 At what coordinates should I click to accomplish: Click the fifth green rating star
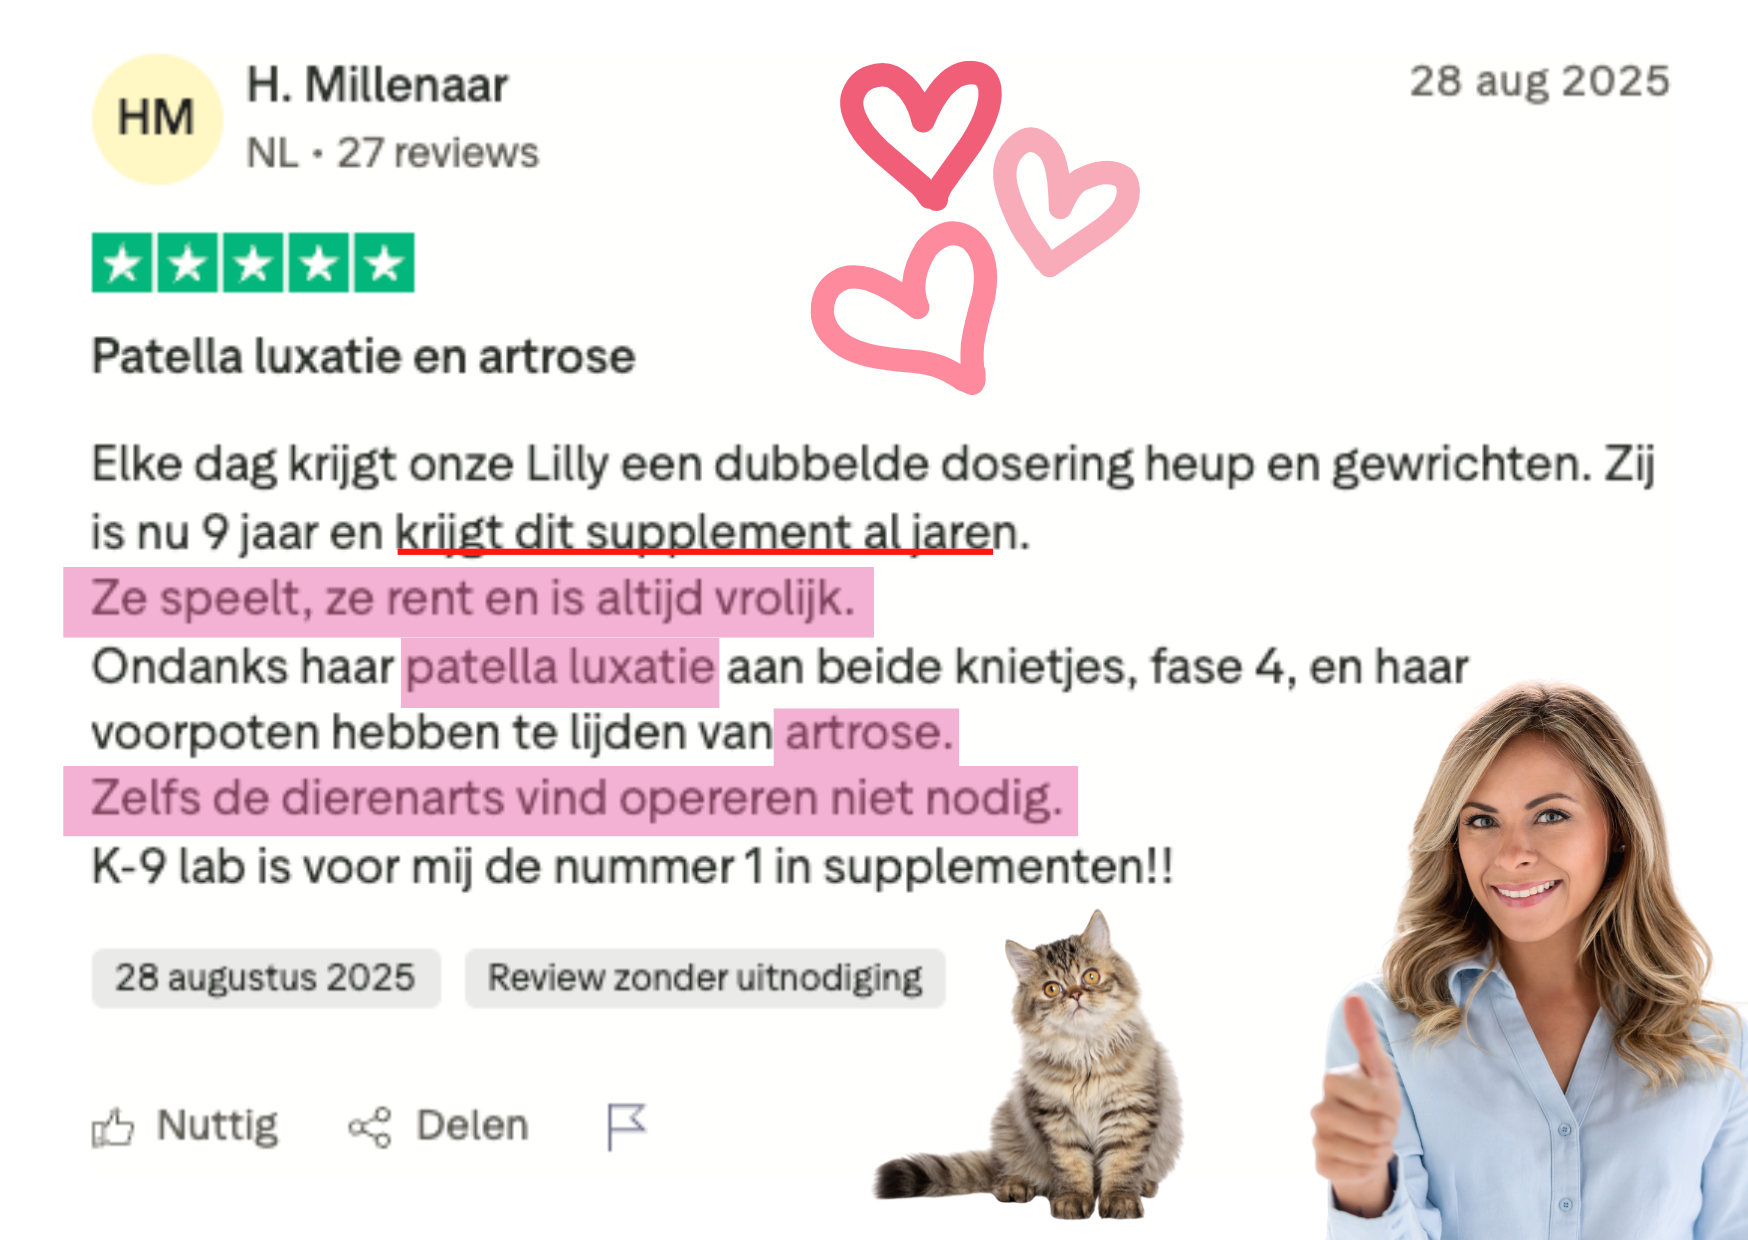click(384, 263)
